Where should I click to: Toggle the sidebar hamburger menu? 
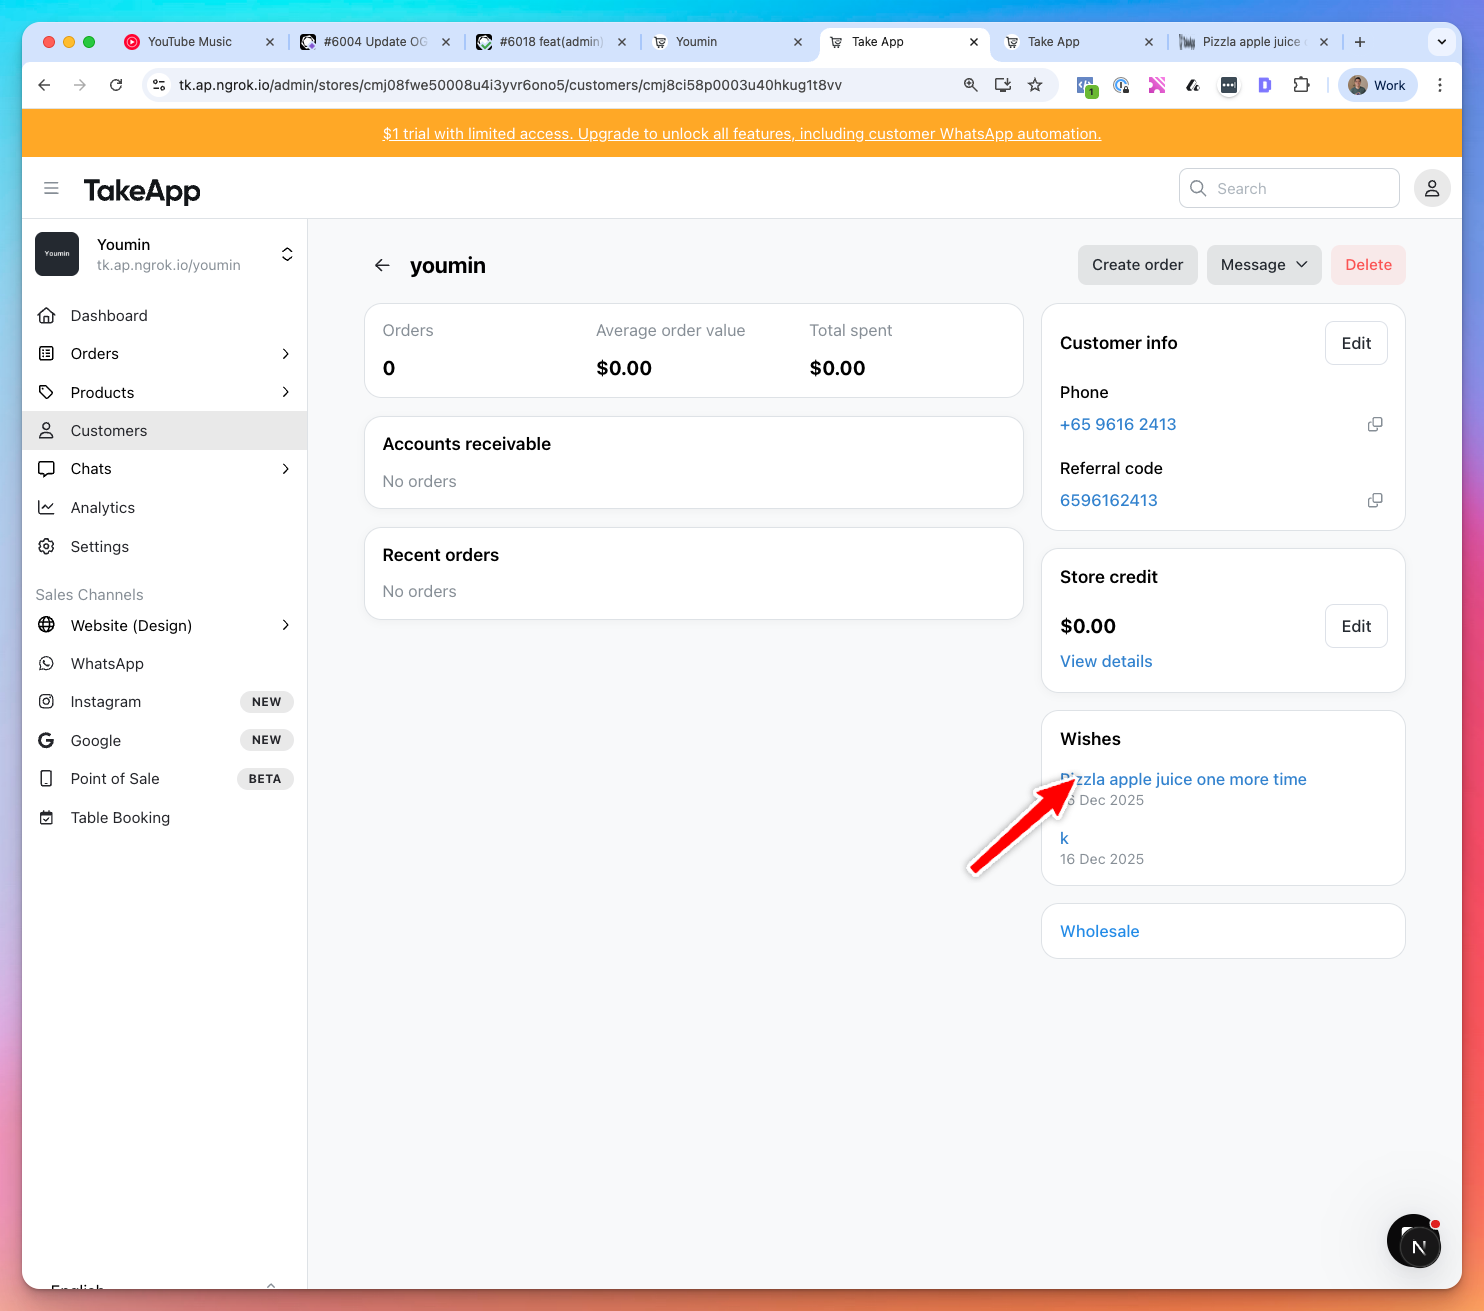pyautogui.click(x=51, y=188)
